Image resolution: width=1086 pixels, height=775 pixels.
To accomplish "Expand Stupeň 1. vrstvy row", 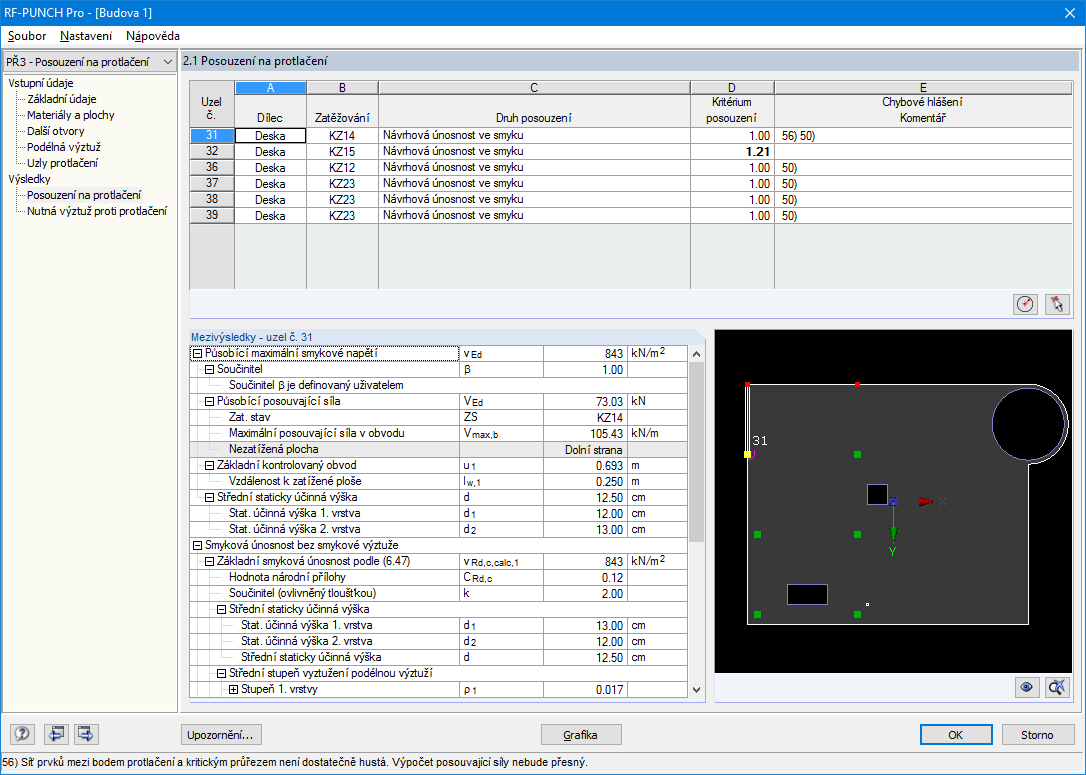I will coord(233,690).
